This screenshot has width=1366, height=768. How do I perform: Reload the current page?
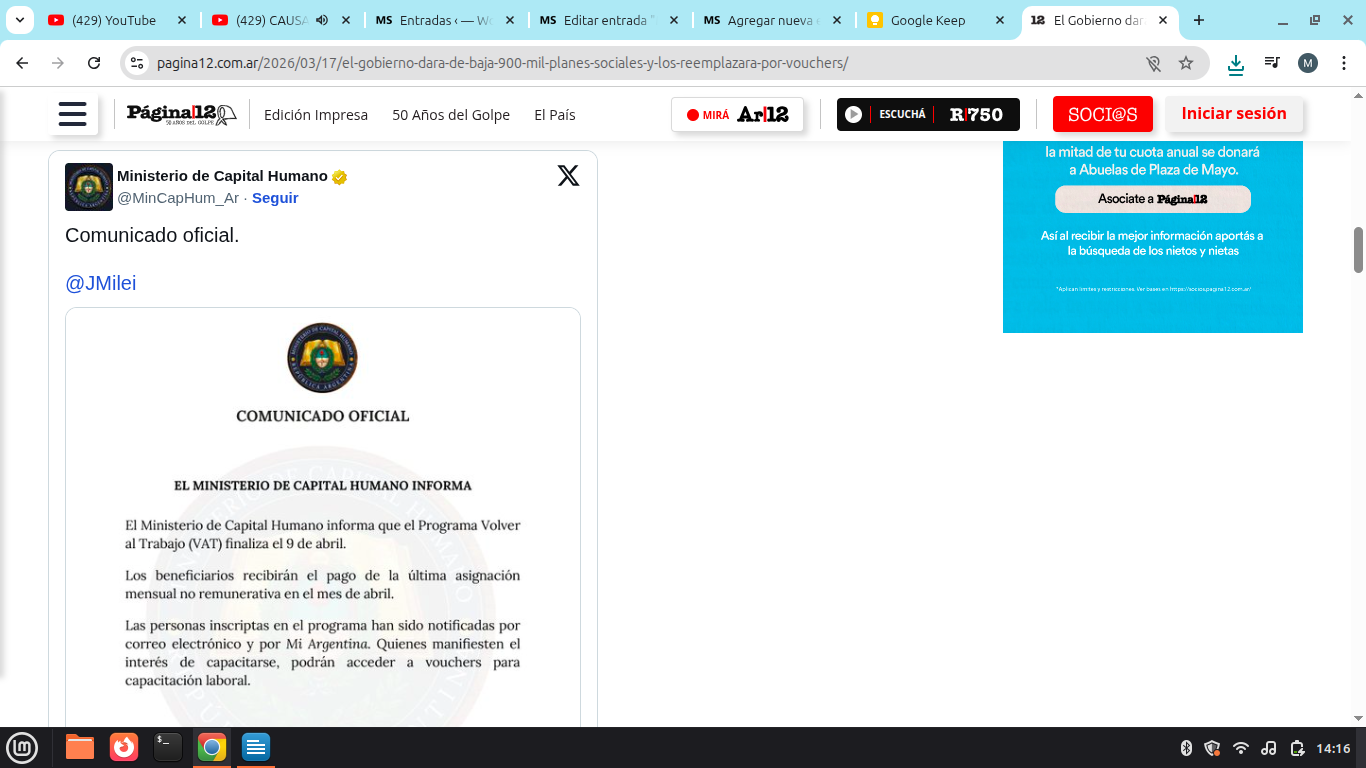click(x=94, y=63)
